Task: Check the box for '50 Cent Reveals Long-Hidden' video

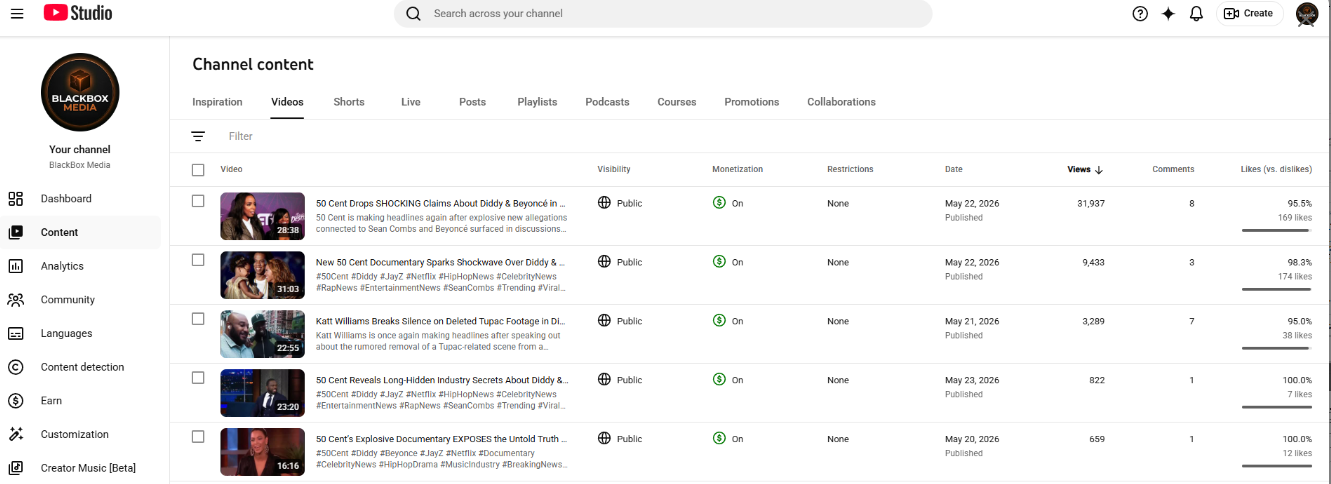Action: pyautogui.click(x=198, y=378)
